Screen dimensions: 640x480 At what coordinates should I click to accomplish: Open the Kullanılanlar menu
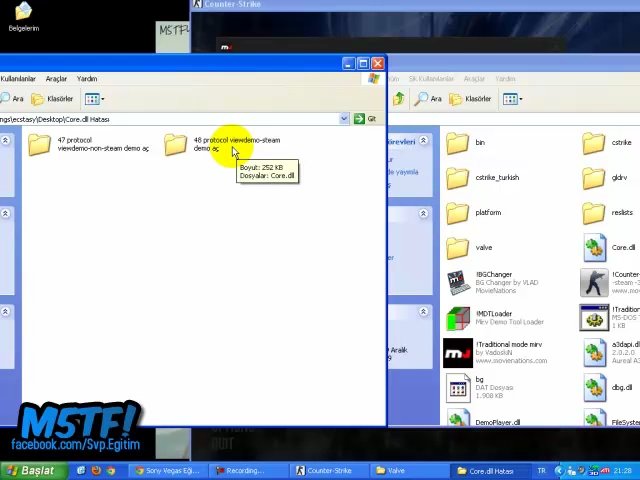tap(18, 79)
